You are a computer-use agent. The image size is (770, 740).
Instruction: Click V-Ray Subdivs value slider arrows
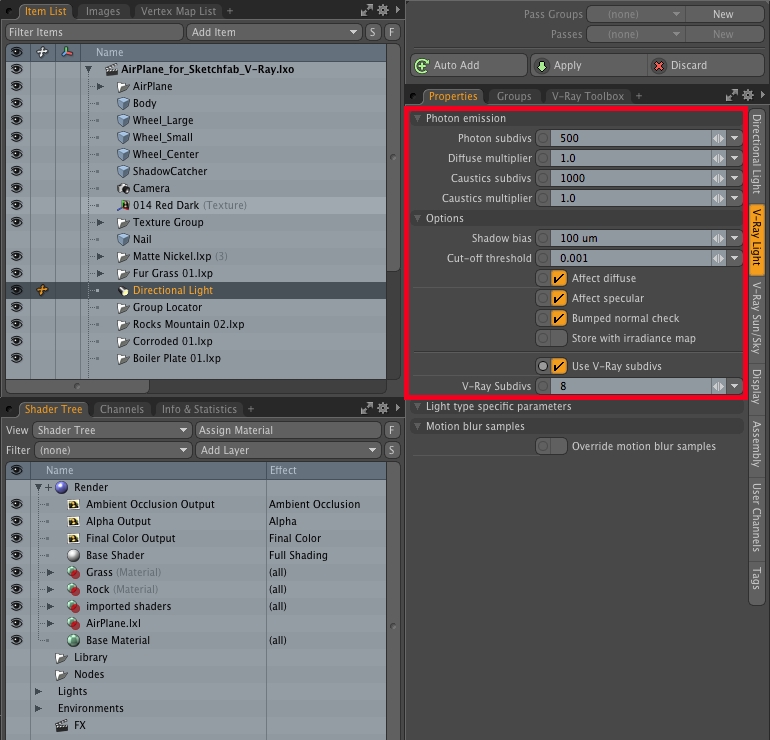(718, 386)
